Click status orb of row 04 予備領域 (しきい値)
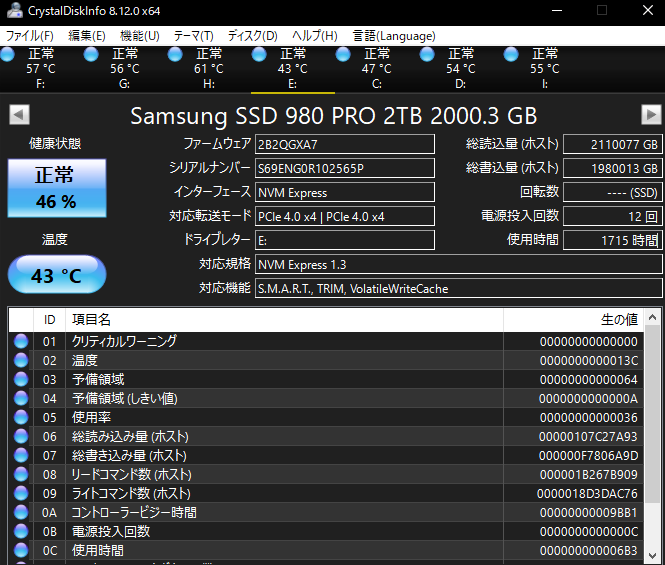The width and height of the screenshot is (665, 565). (x=21, y=398)
